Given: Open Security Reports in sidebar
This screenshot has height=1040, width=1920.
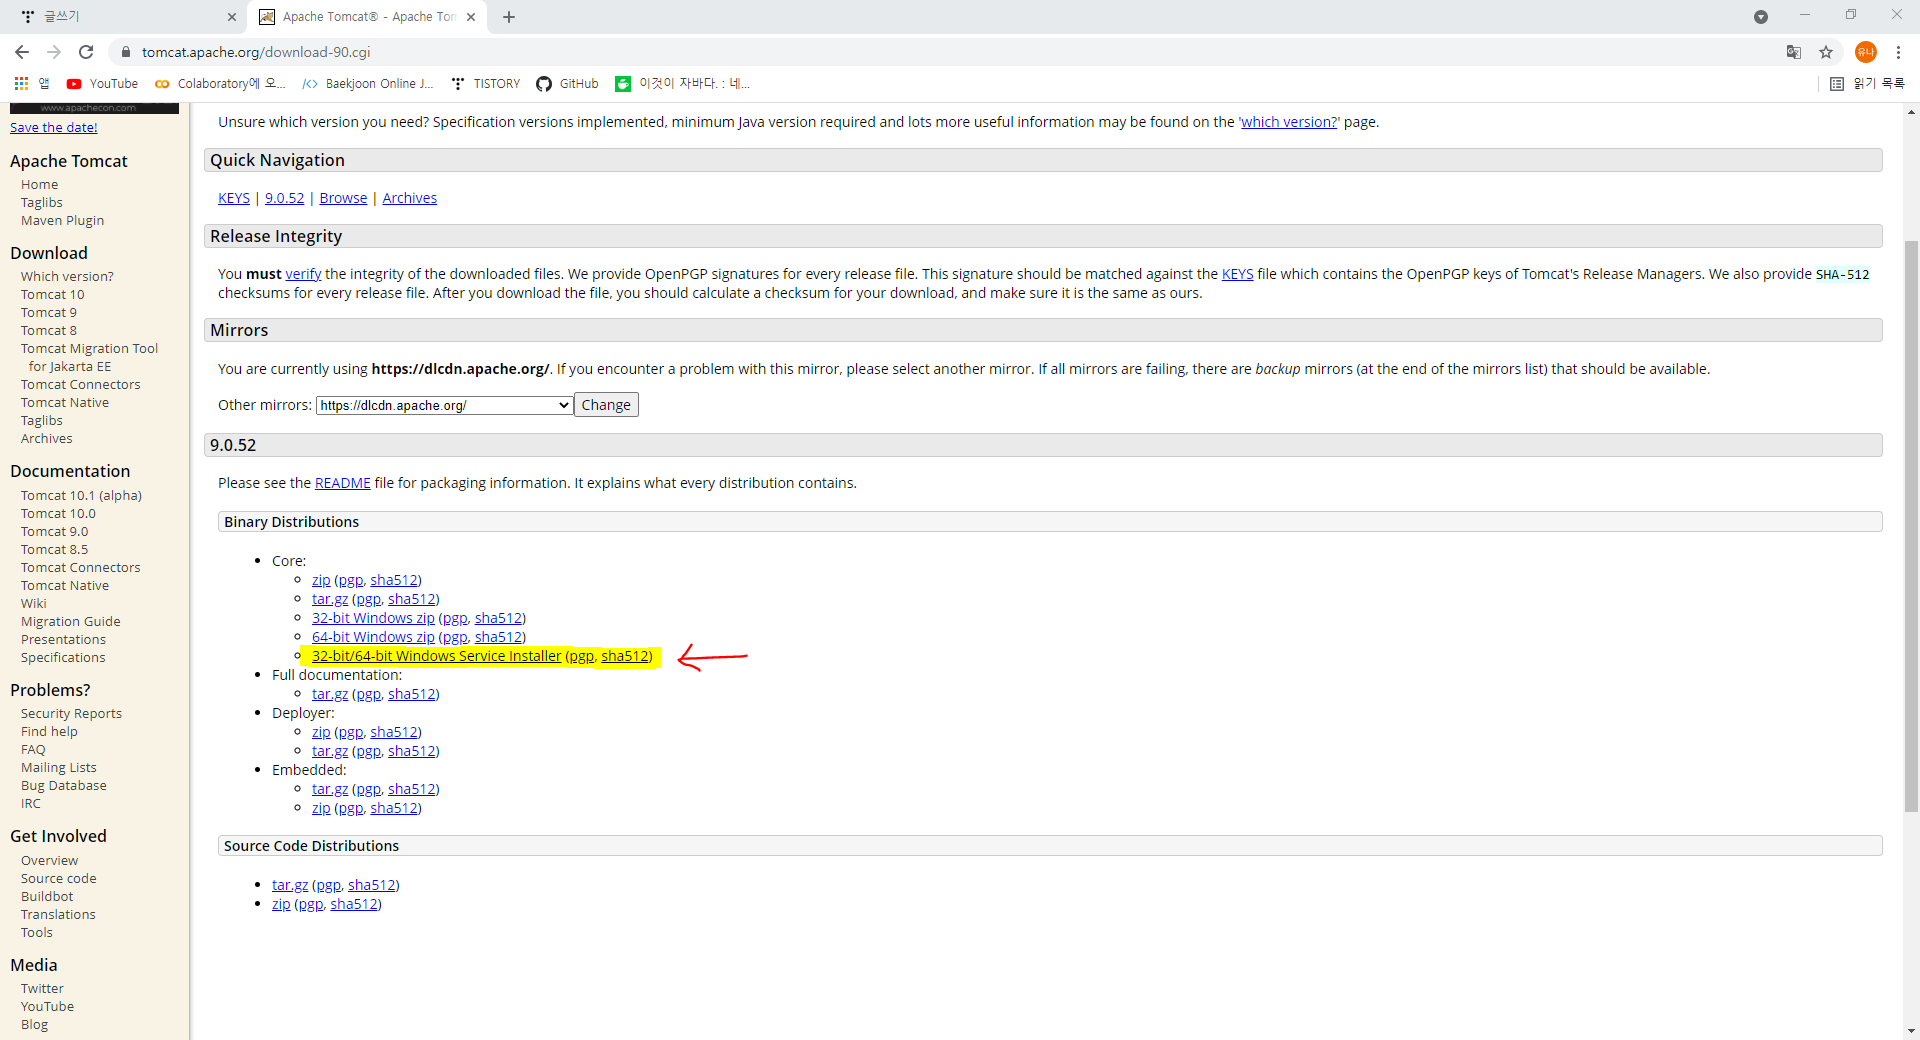Looking at the screenshot, I should click(x=71, y=714).
